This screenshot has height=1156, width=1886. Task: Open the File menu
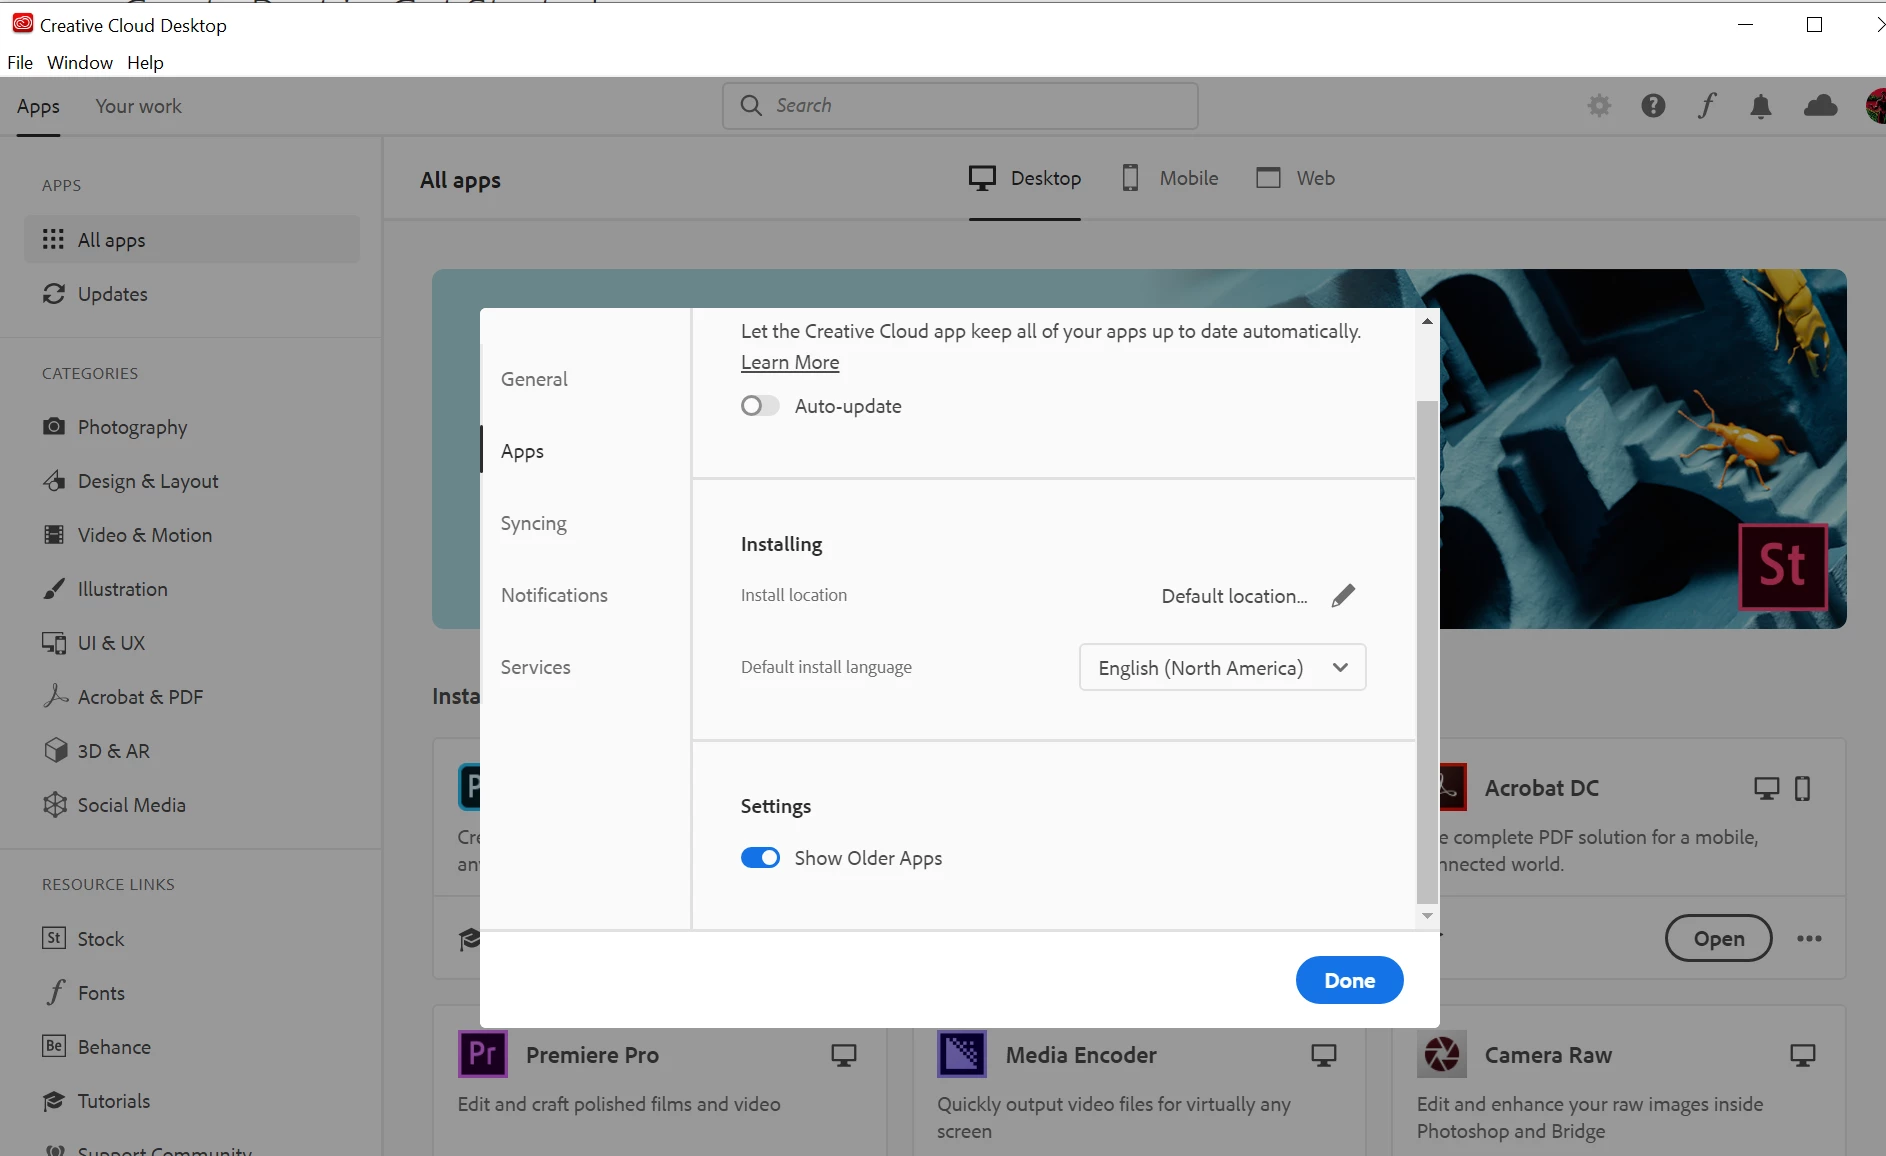(x=20, y=62)
